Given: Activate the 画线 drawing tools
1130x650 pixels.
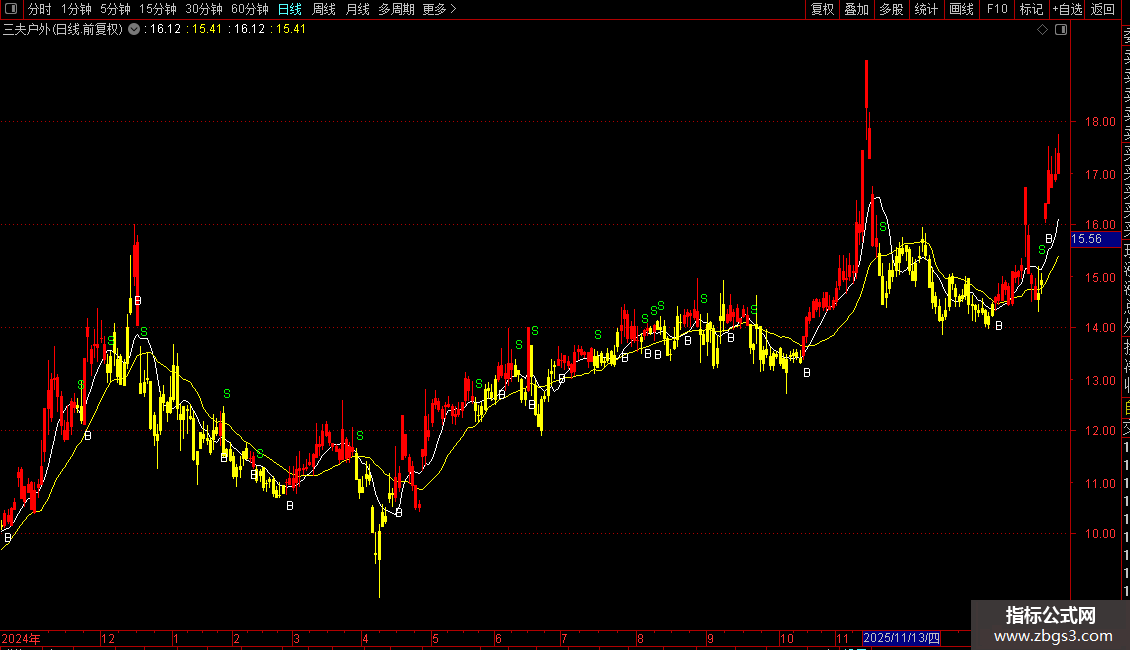Looking at the screenshot, I should (x=961, y=9).
